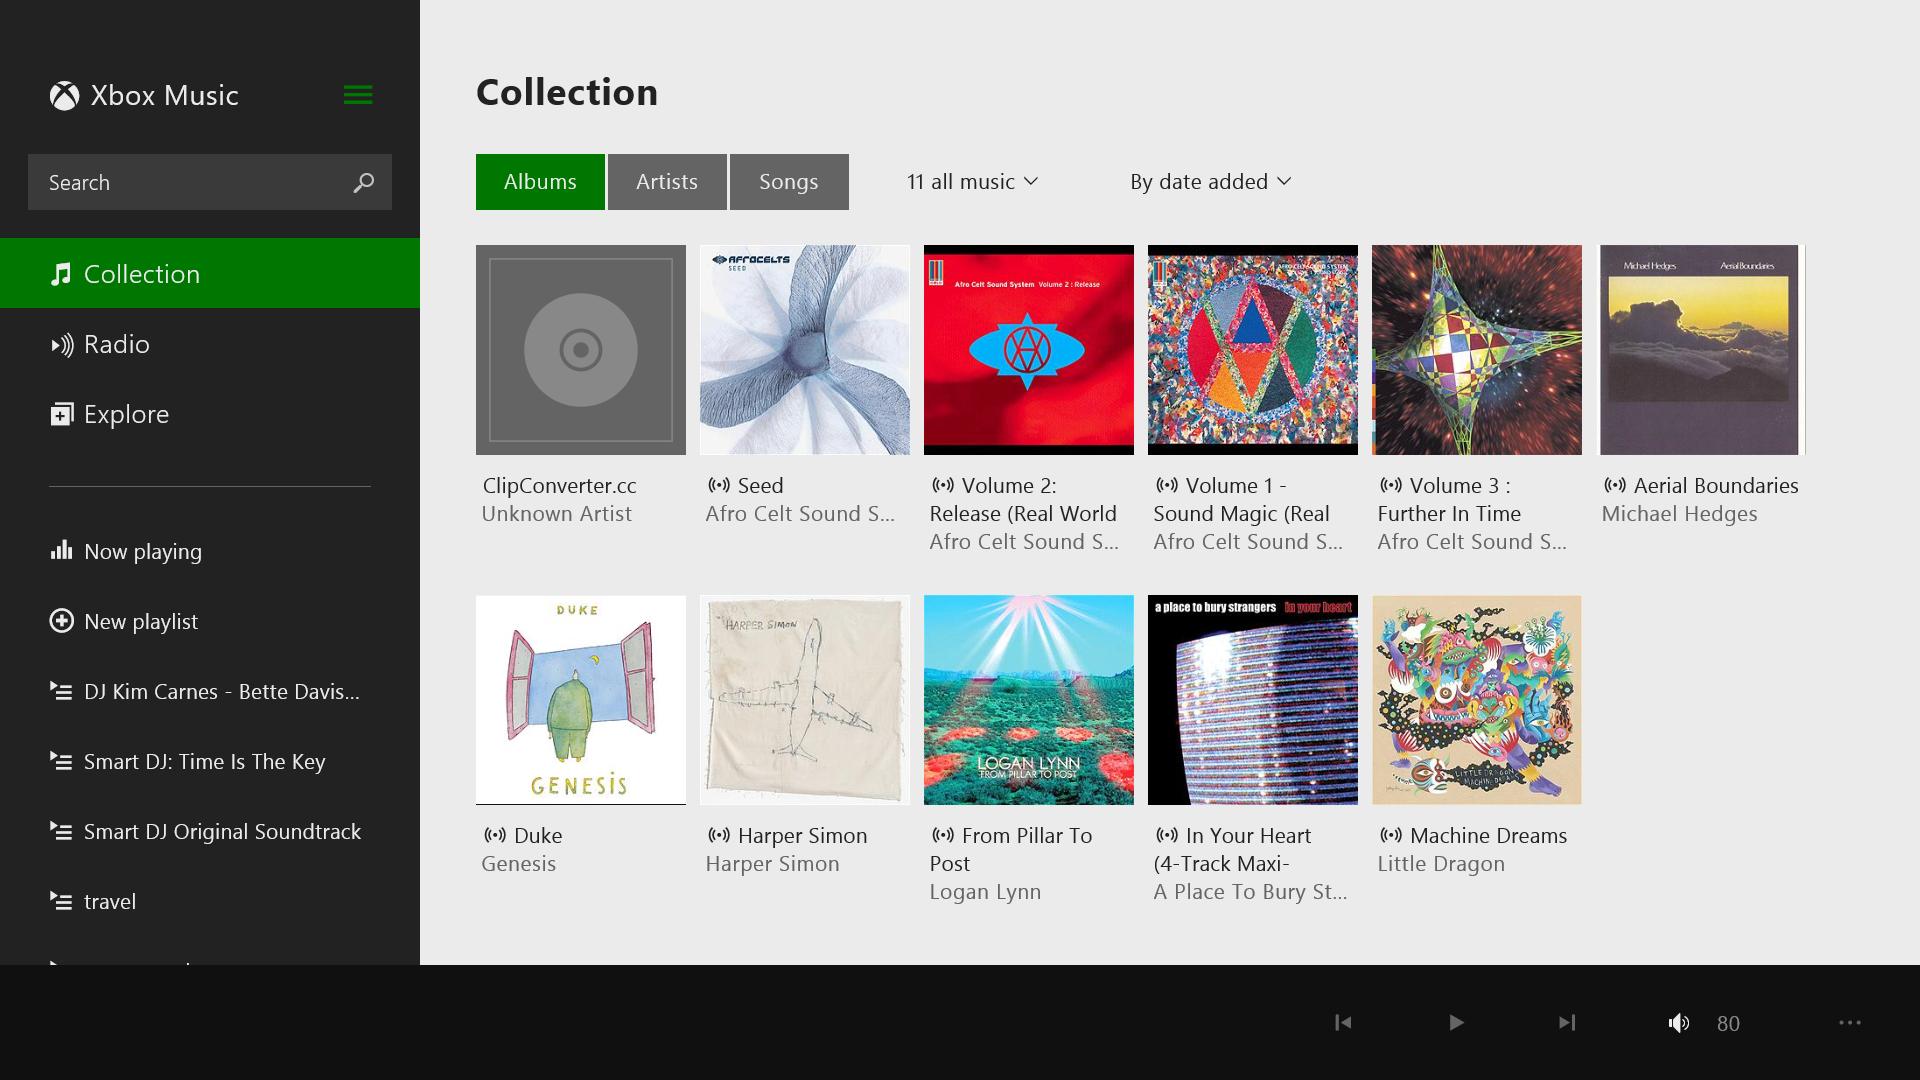The width and height of the screenshot is (1920, 1080).
Task: Click the artist name Michael Hedges
Action: pos(1679,514)
